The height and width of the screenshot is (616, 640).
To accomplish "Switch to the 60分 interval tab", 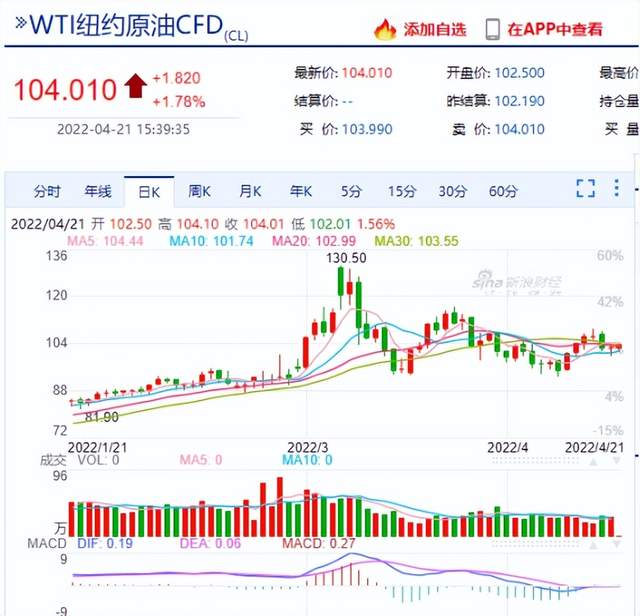I will [503, 191].
